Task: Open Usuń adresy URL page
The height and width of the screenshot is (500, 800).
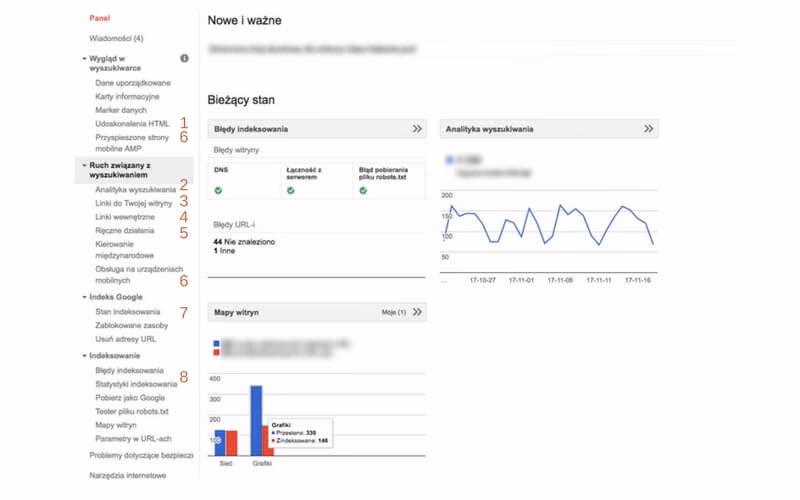Action: coord(126,339)
